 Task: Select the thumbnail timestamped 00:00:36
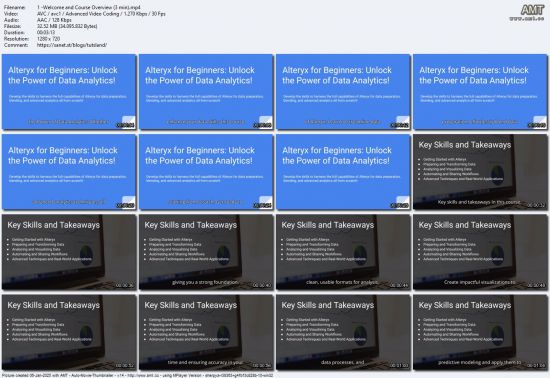pyautogui.click(x=69, y=252)
